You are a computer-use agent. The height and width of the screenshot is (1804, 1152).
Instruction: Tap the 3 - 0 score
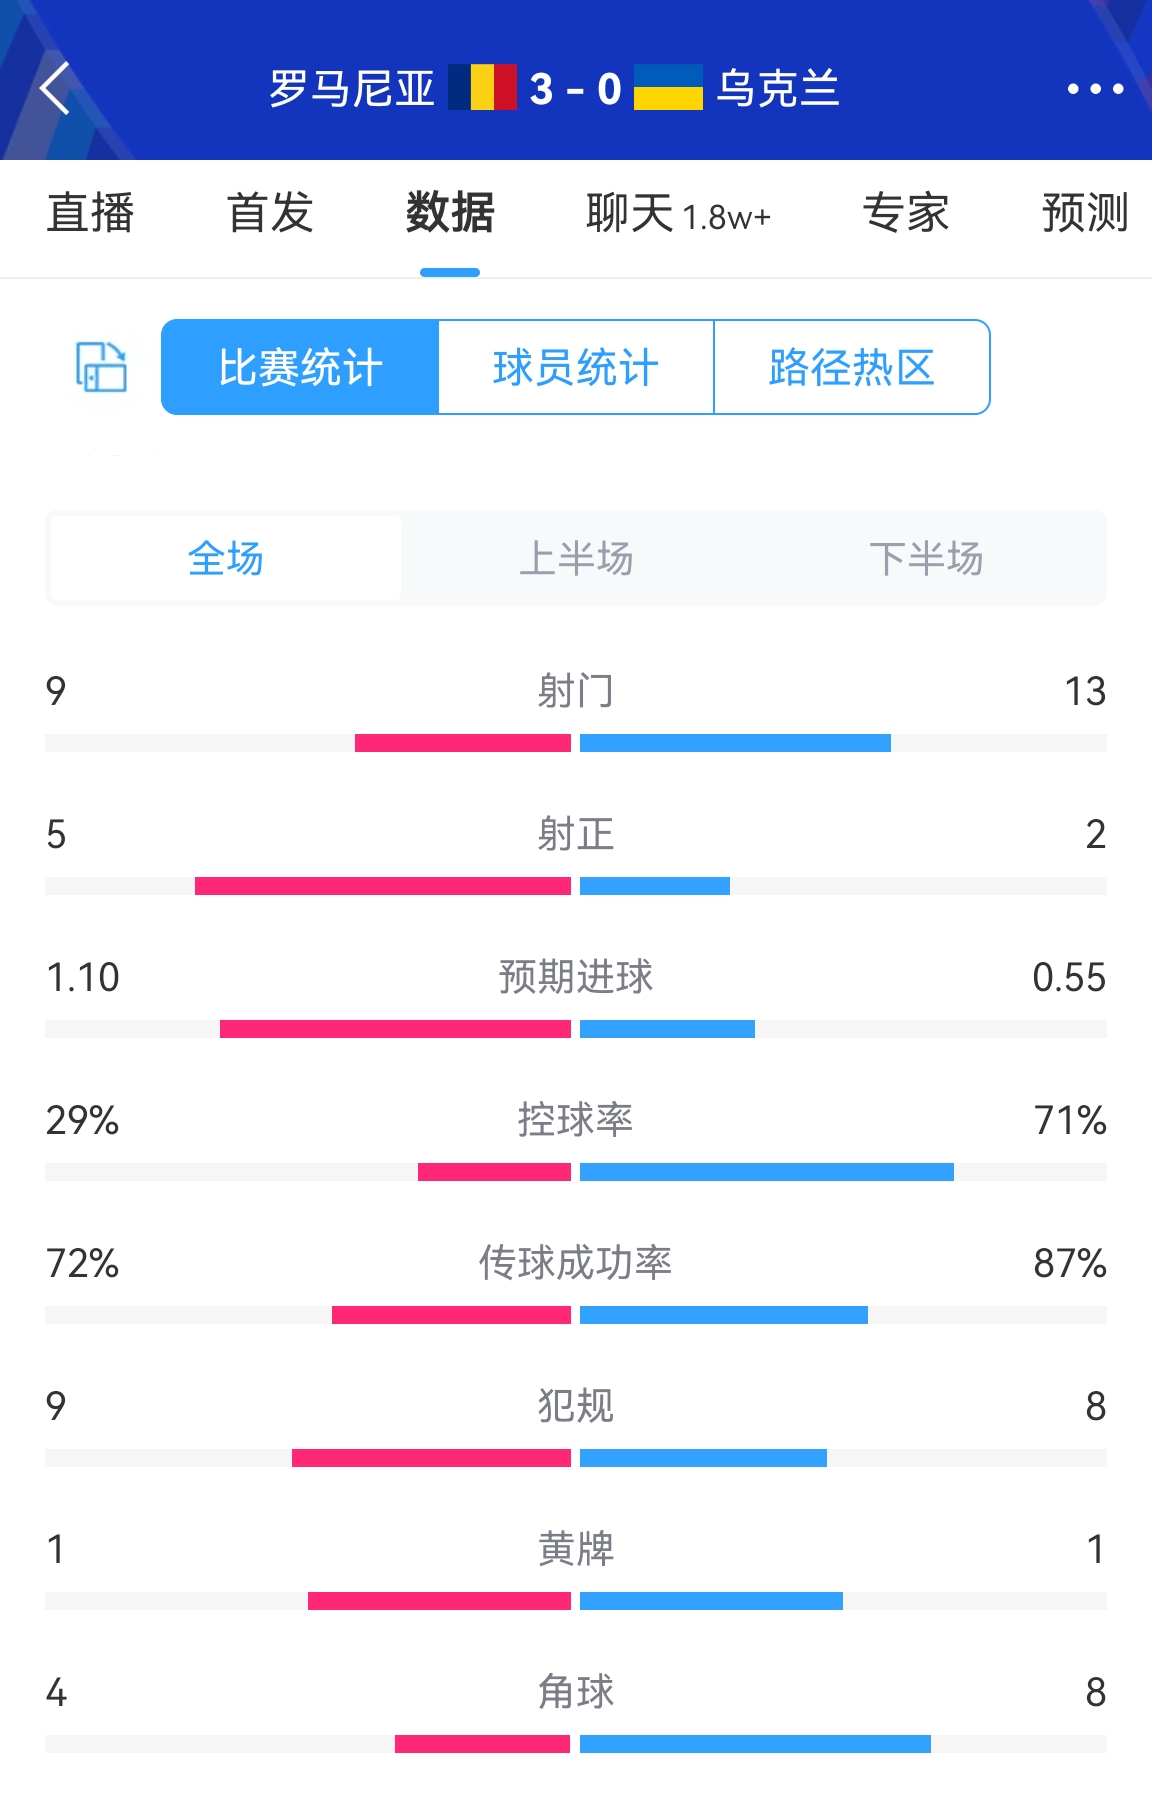[x=575, y=89]
